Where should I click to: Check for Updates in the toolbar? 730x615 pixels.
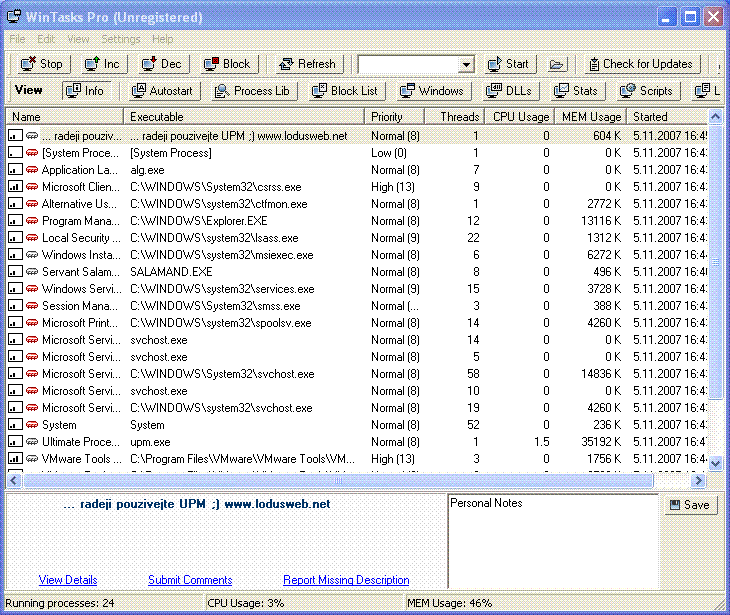point(641,64)
